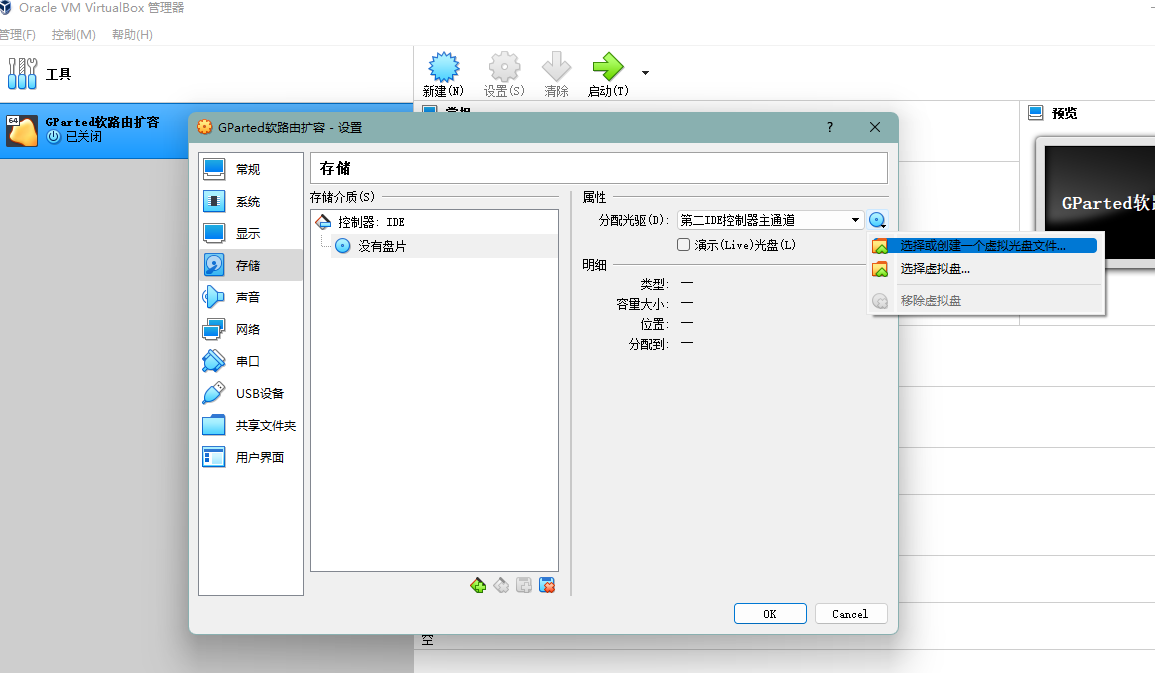Image resolution: width=1155 pixels, height=673 pixels.
Task: Open the 用户界面 user interface category
Action: [x=250, y=457]
